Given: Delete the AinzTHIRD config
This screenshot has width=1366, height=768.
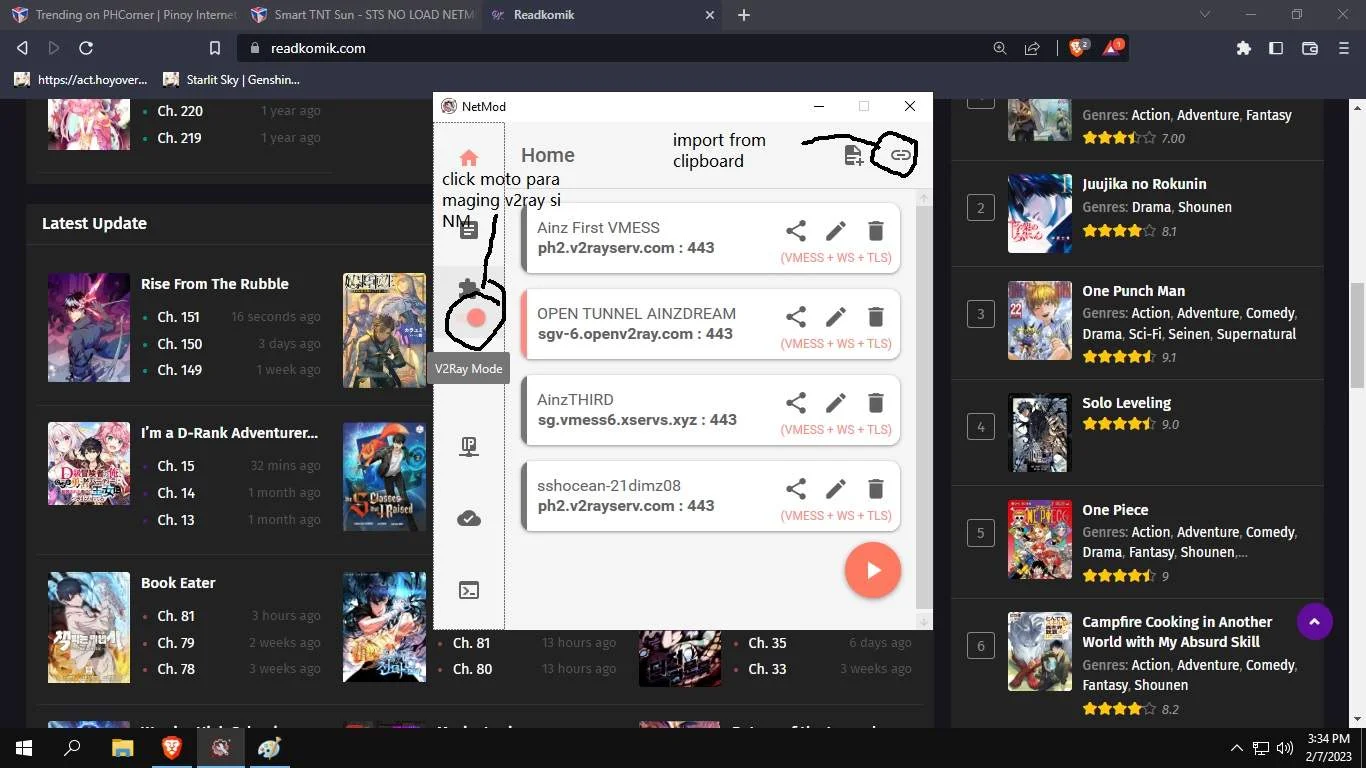Looking at the screenshot, I should pos(876,403).
